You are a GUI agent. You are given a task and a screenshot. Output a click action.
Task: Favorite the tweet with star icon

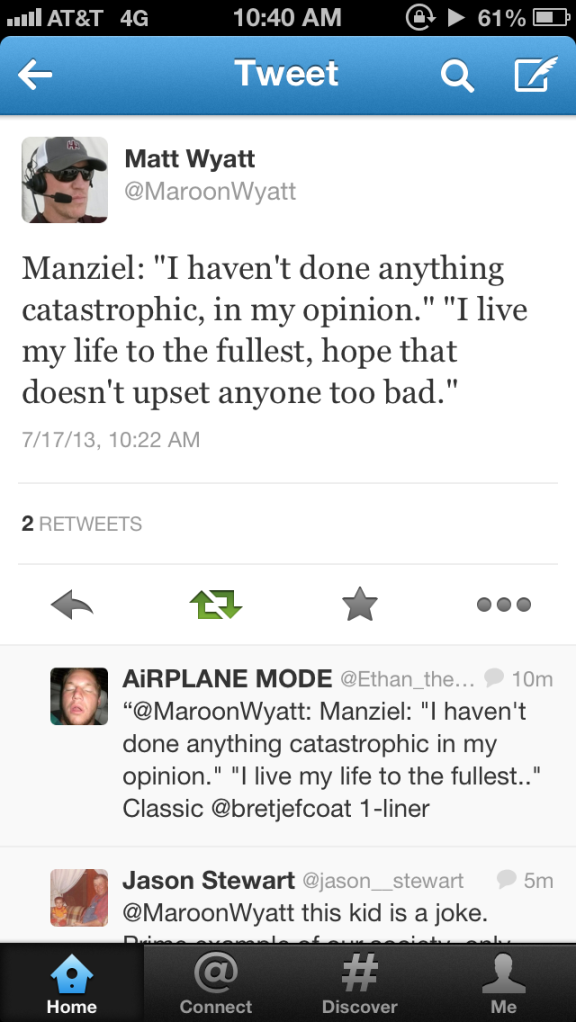(360, 605)
